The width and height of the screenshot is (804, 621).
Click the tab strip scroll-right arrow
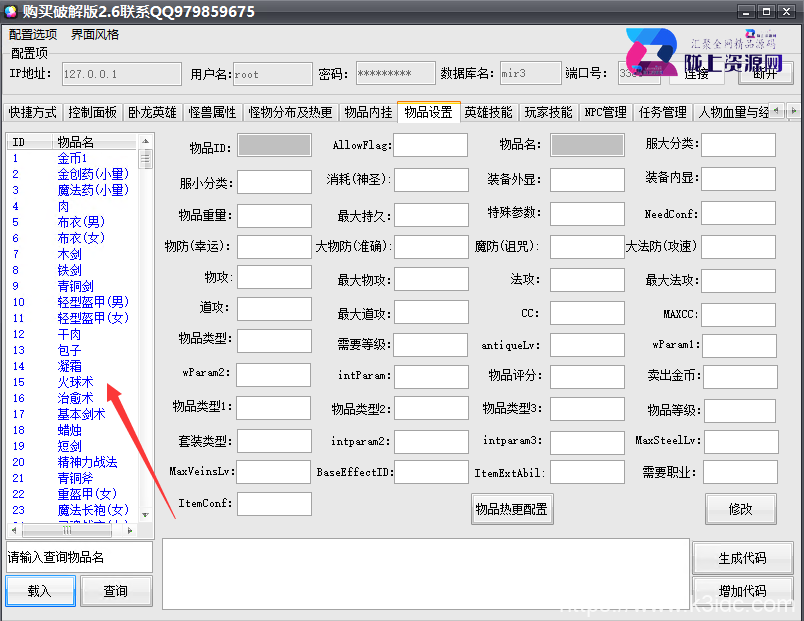793,110
